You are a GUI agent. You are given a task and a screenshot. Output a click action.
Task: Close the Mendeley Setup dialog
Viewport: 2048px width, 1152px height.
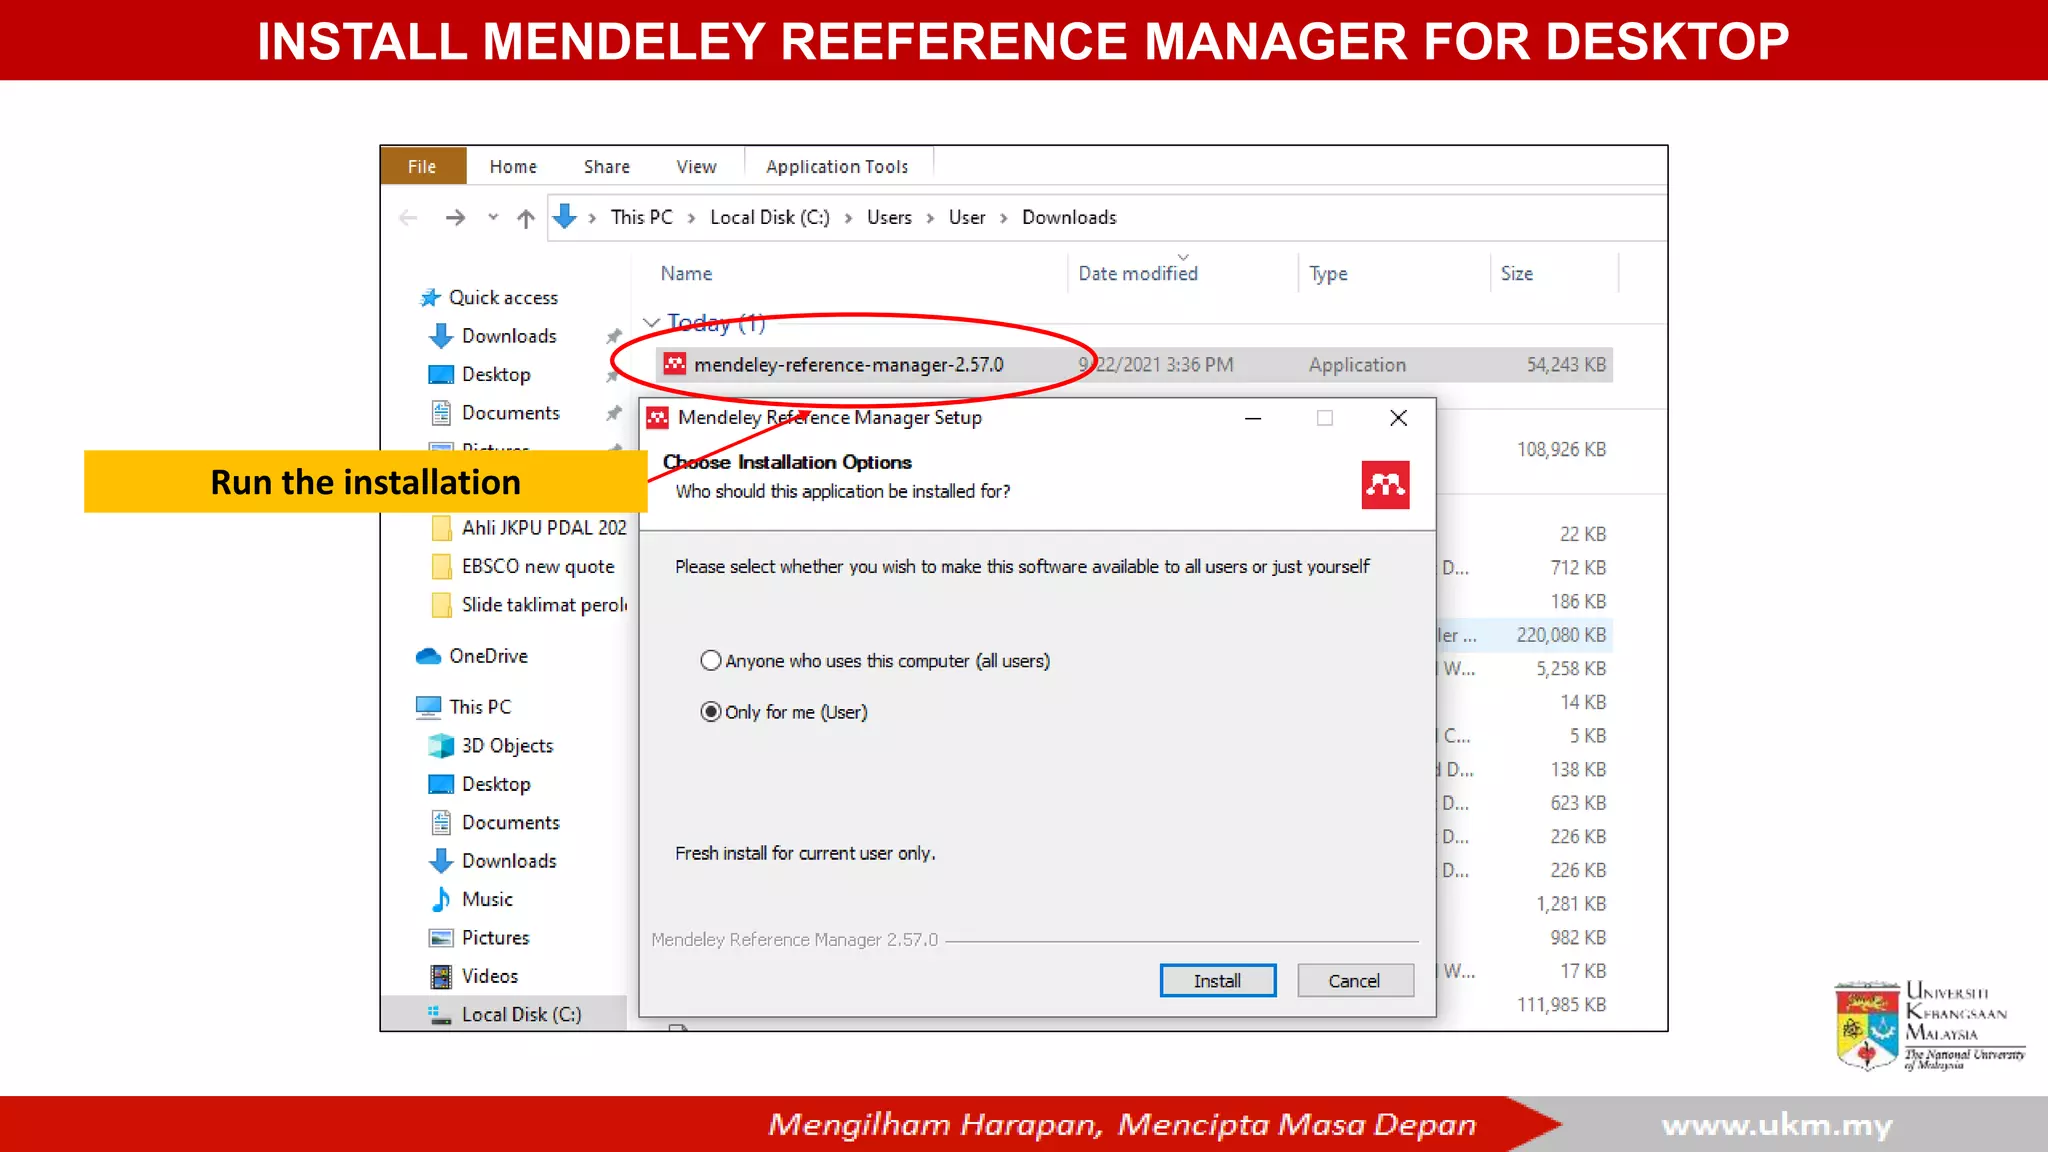click(1398, 418)
